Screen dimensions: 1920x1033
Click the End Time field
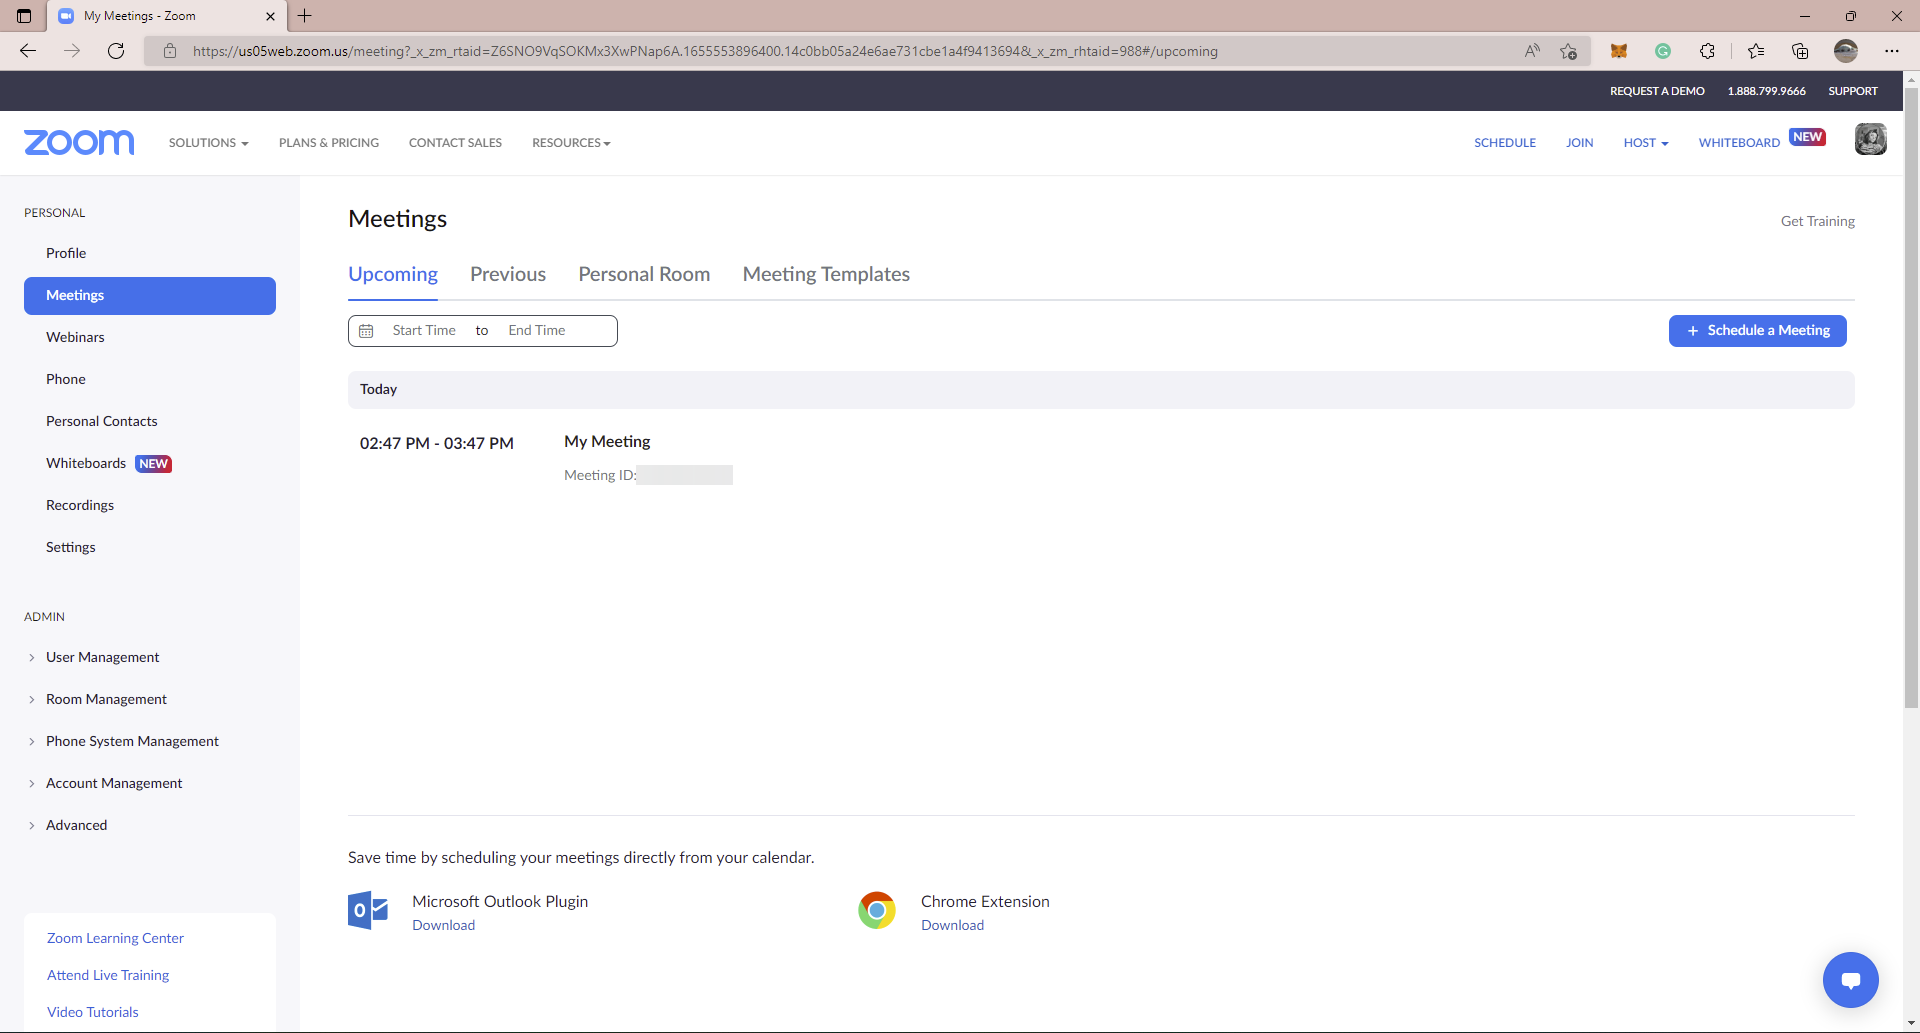pos(537,331)
